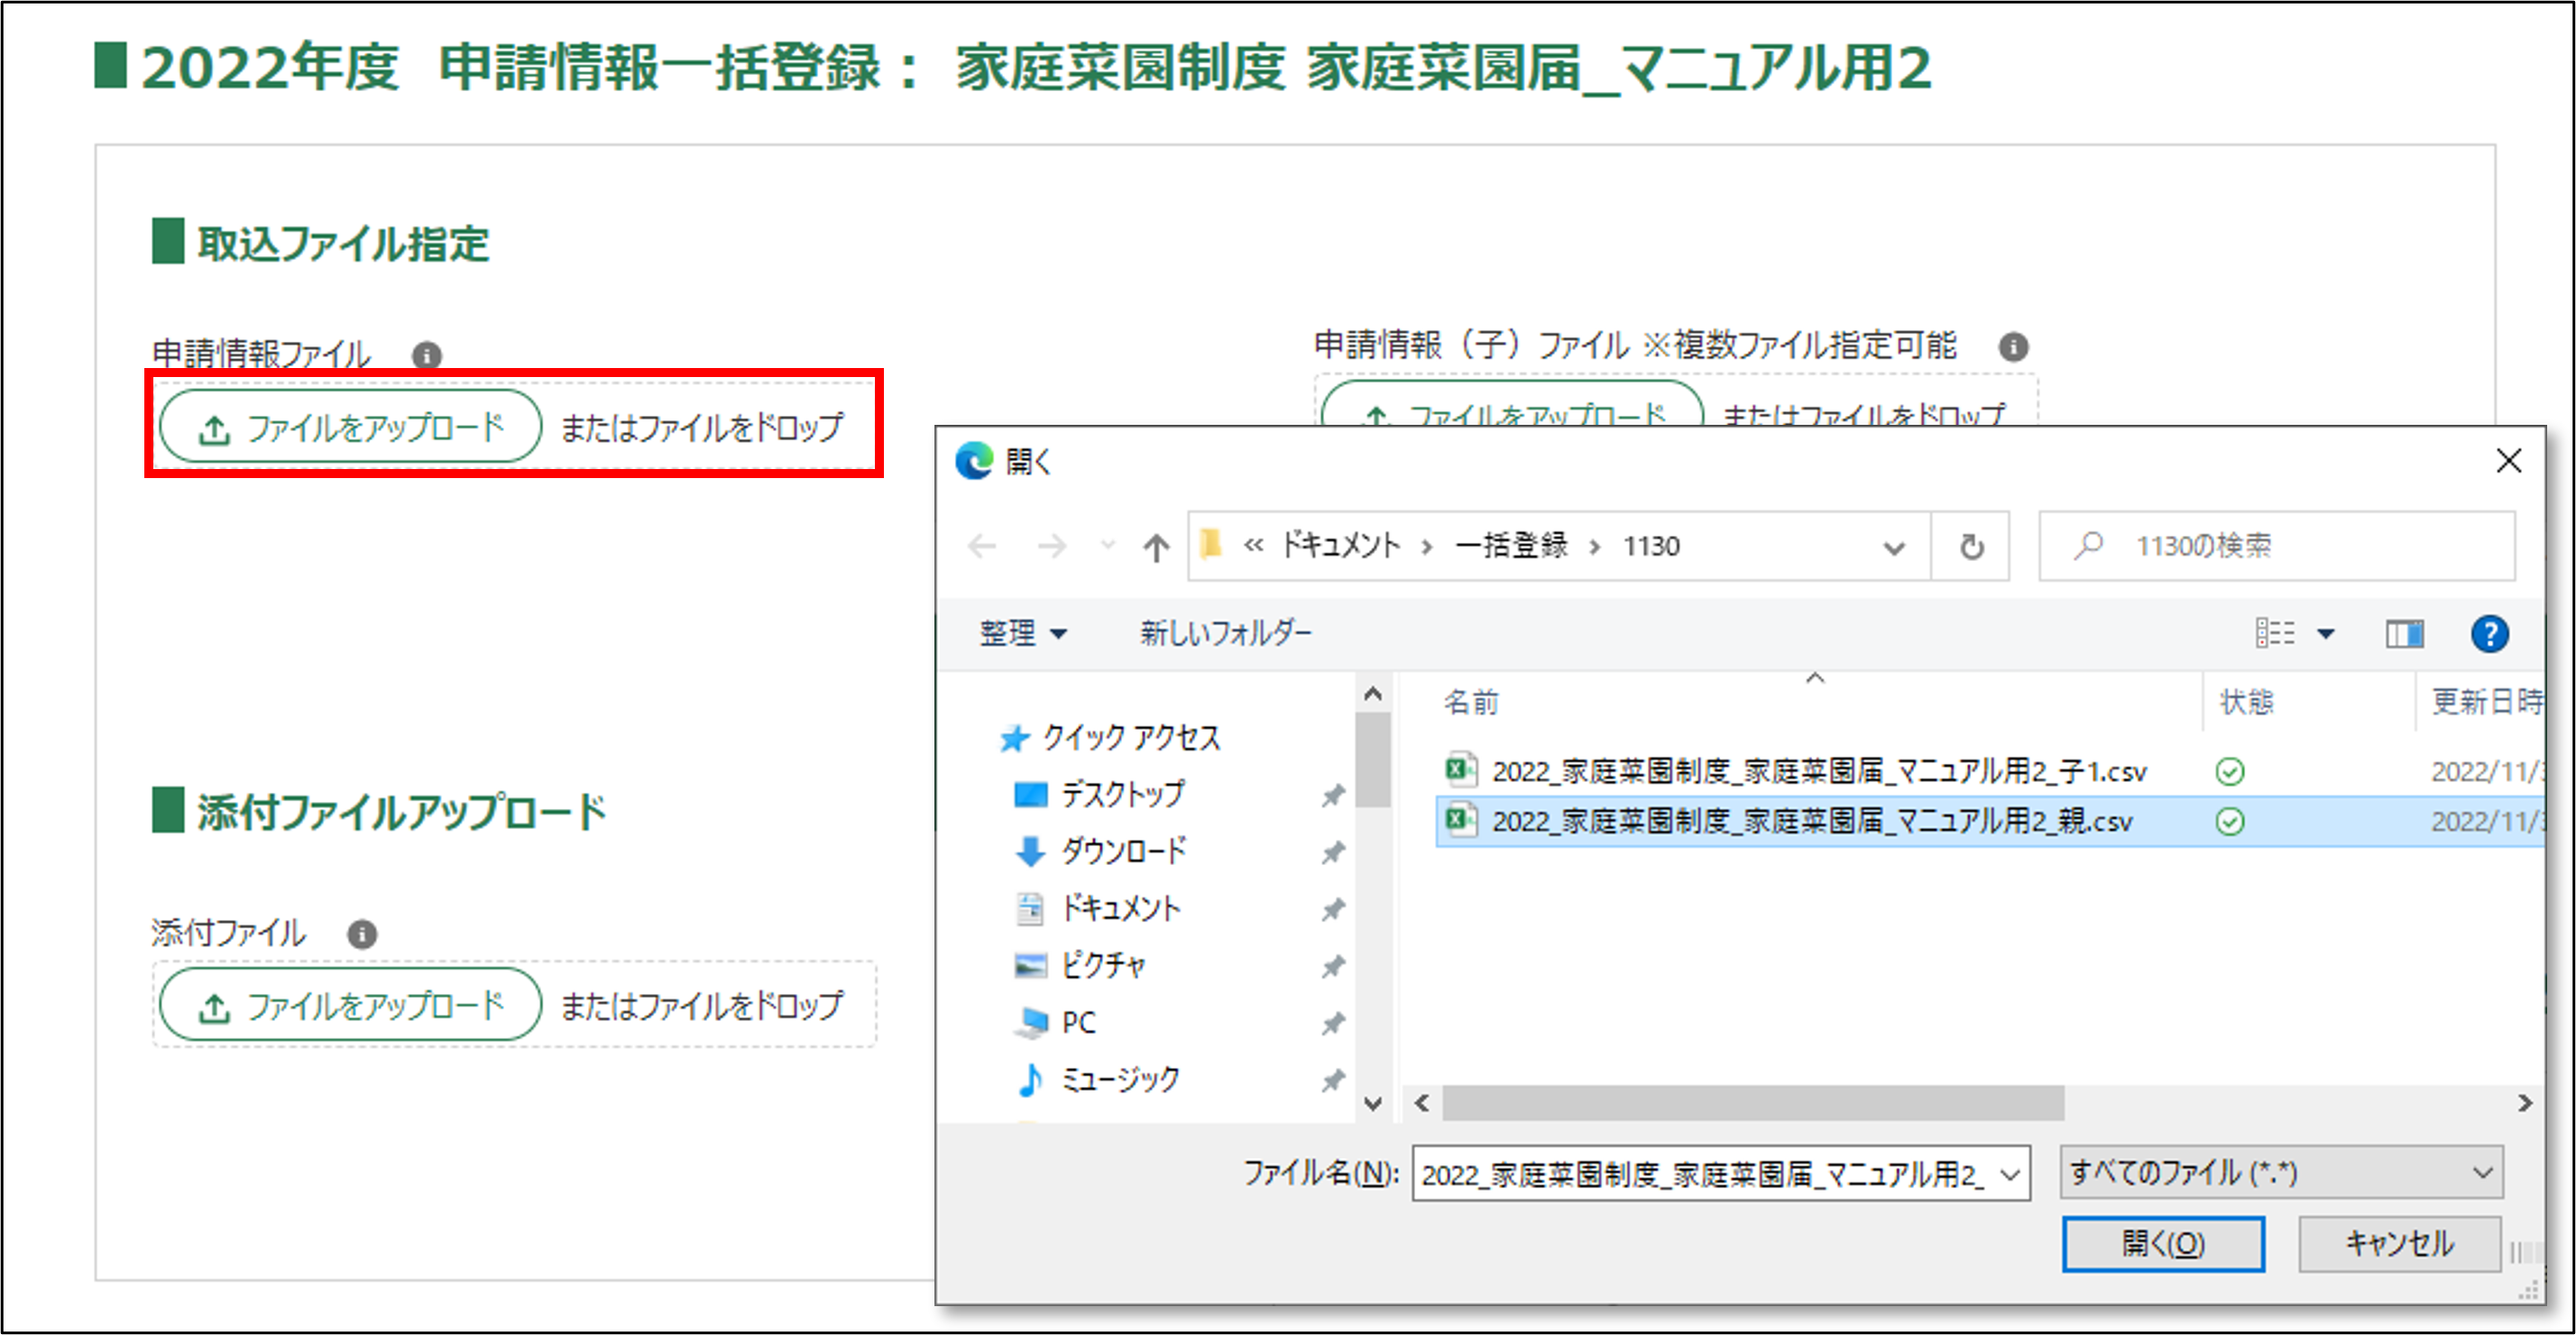Click 新しいフォルダー in the toolbar

pyautogui.click(x=1226, y=633)
